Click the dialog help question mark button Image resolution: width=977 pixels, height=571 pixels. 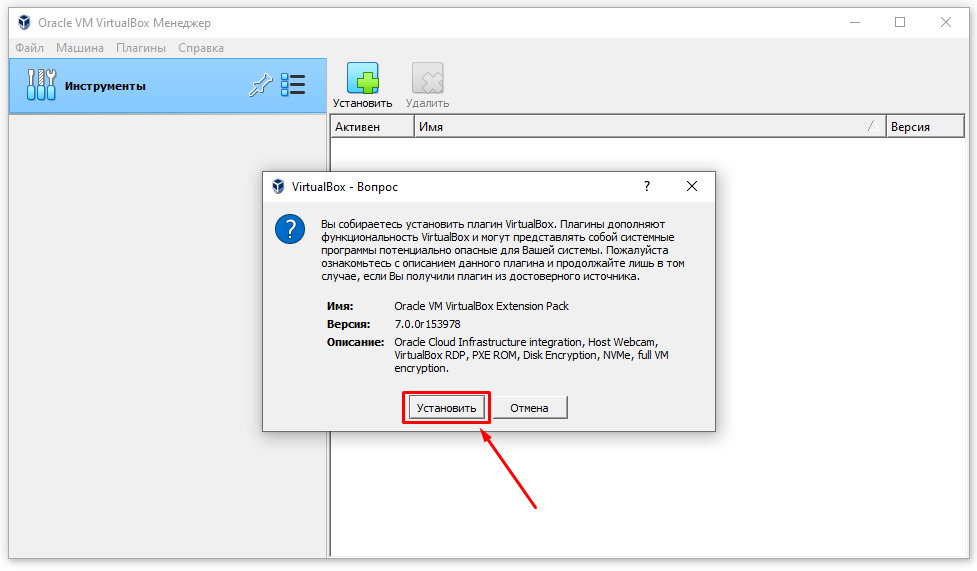pyautogui.click(x=647, y=186)
